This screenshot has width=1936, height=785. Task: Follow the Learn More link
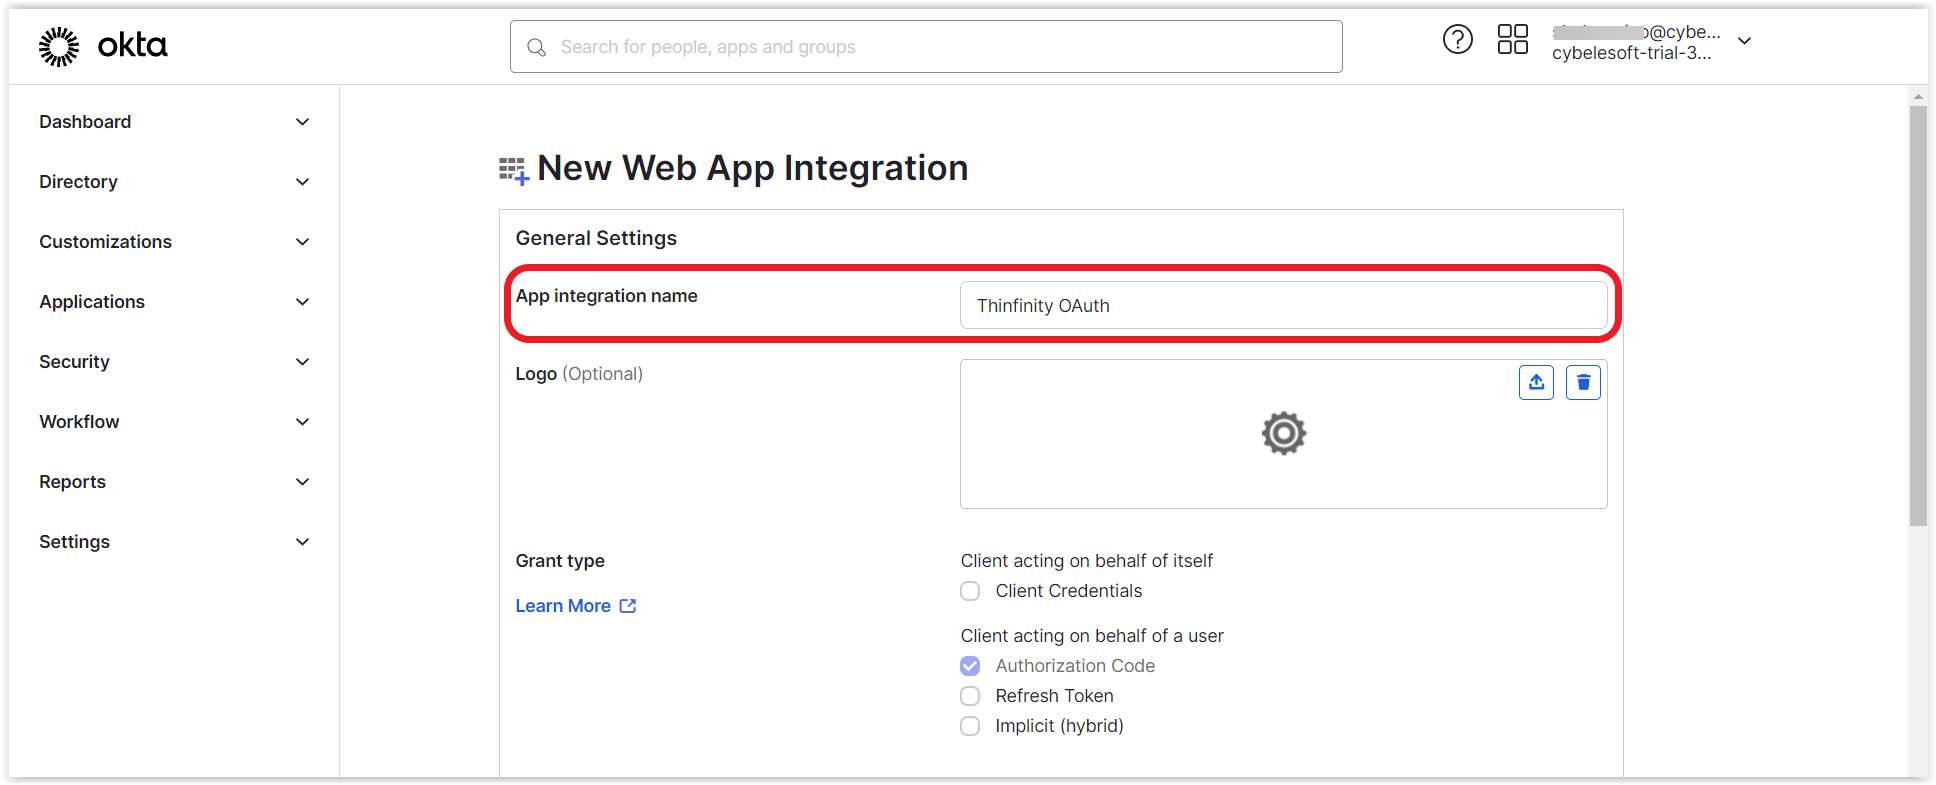(563, 606)
